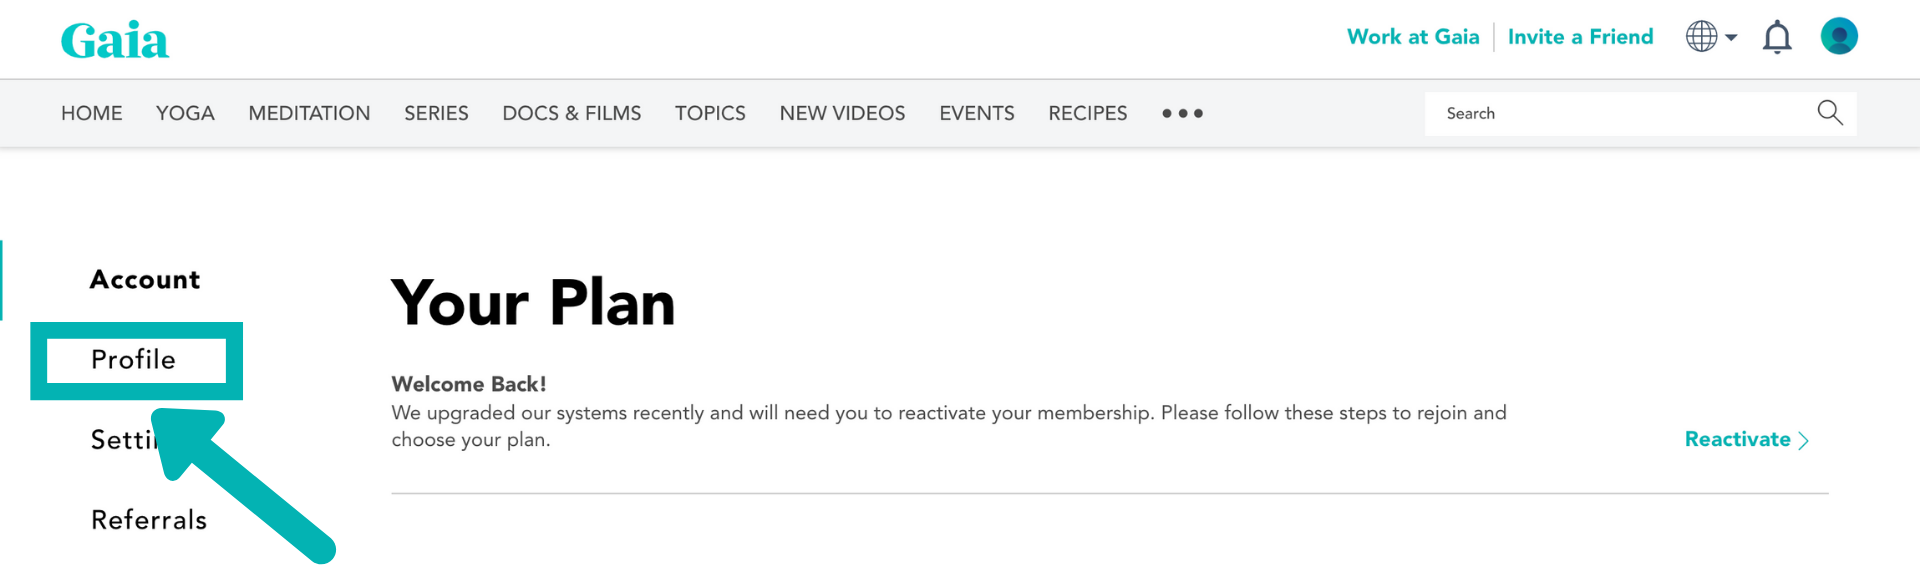Click into the Search field

click(x=1640, y=113)
